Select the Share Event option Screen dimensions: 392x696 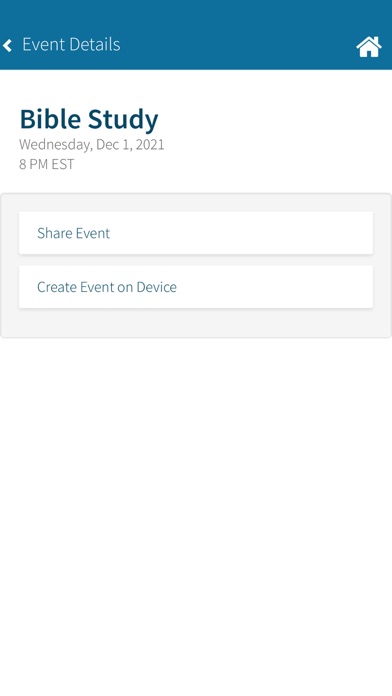coord(196,233)
